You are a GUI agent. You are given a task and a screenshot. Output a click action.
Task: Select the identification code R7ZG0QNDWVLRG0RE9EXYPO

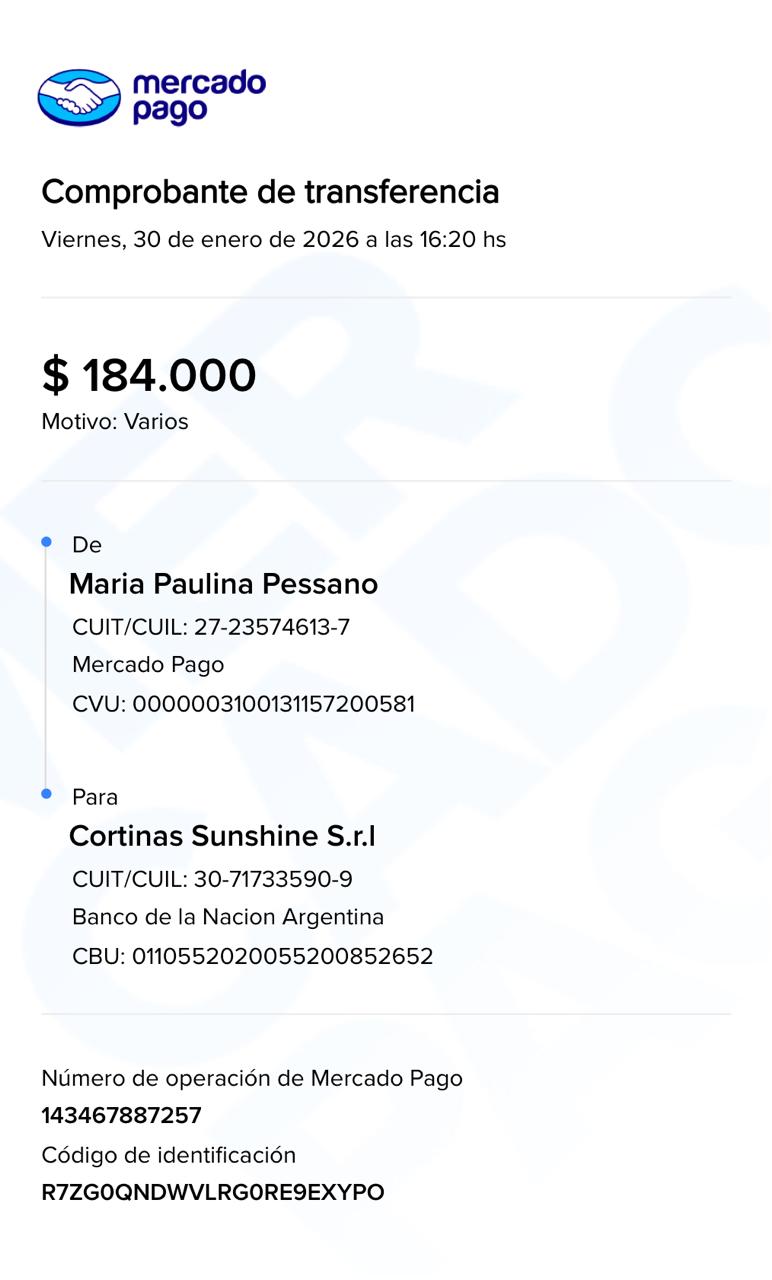click(213, 1193)
